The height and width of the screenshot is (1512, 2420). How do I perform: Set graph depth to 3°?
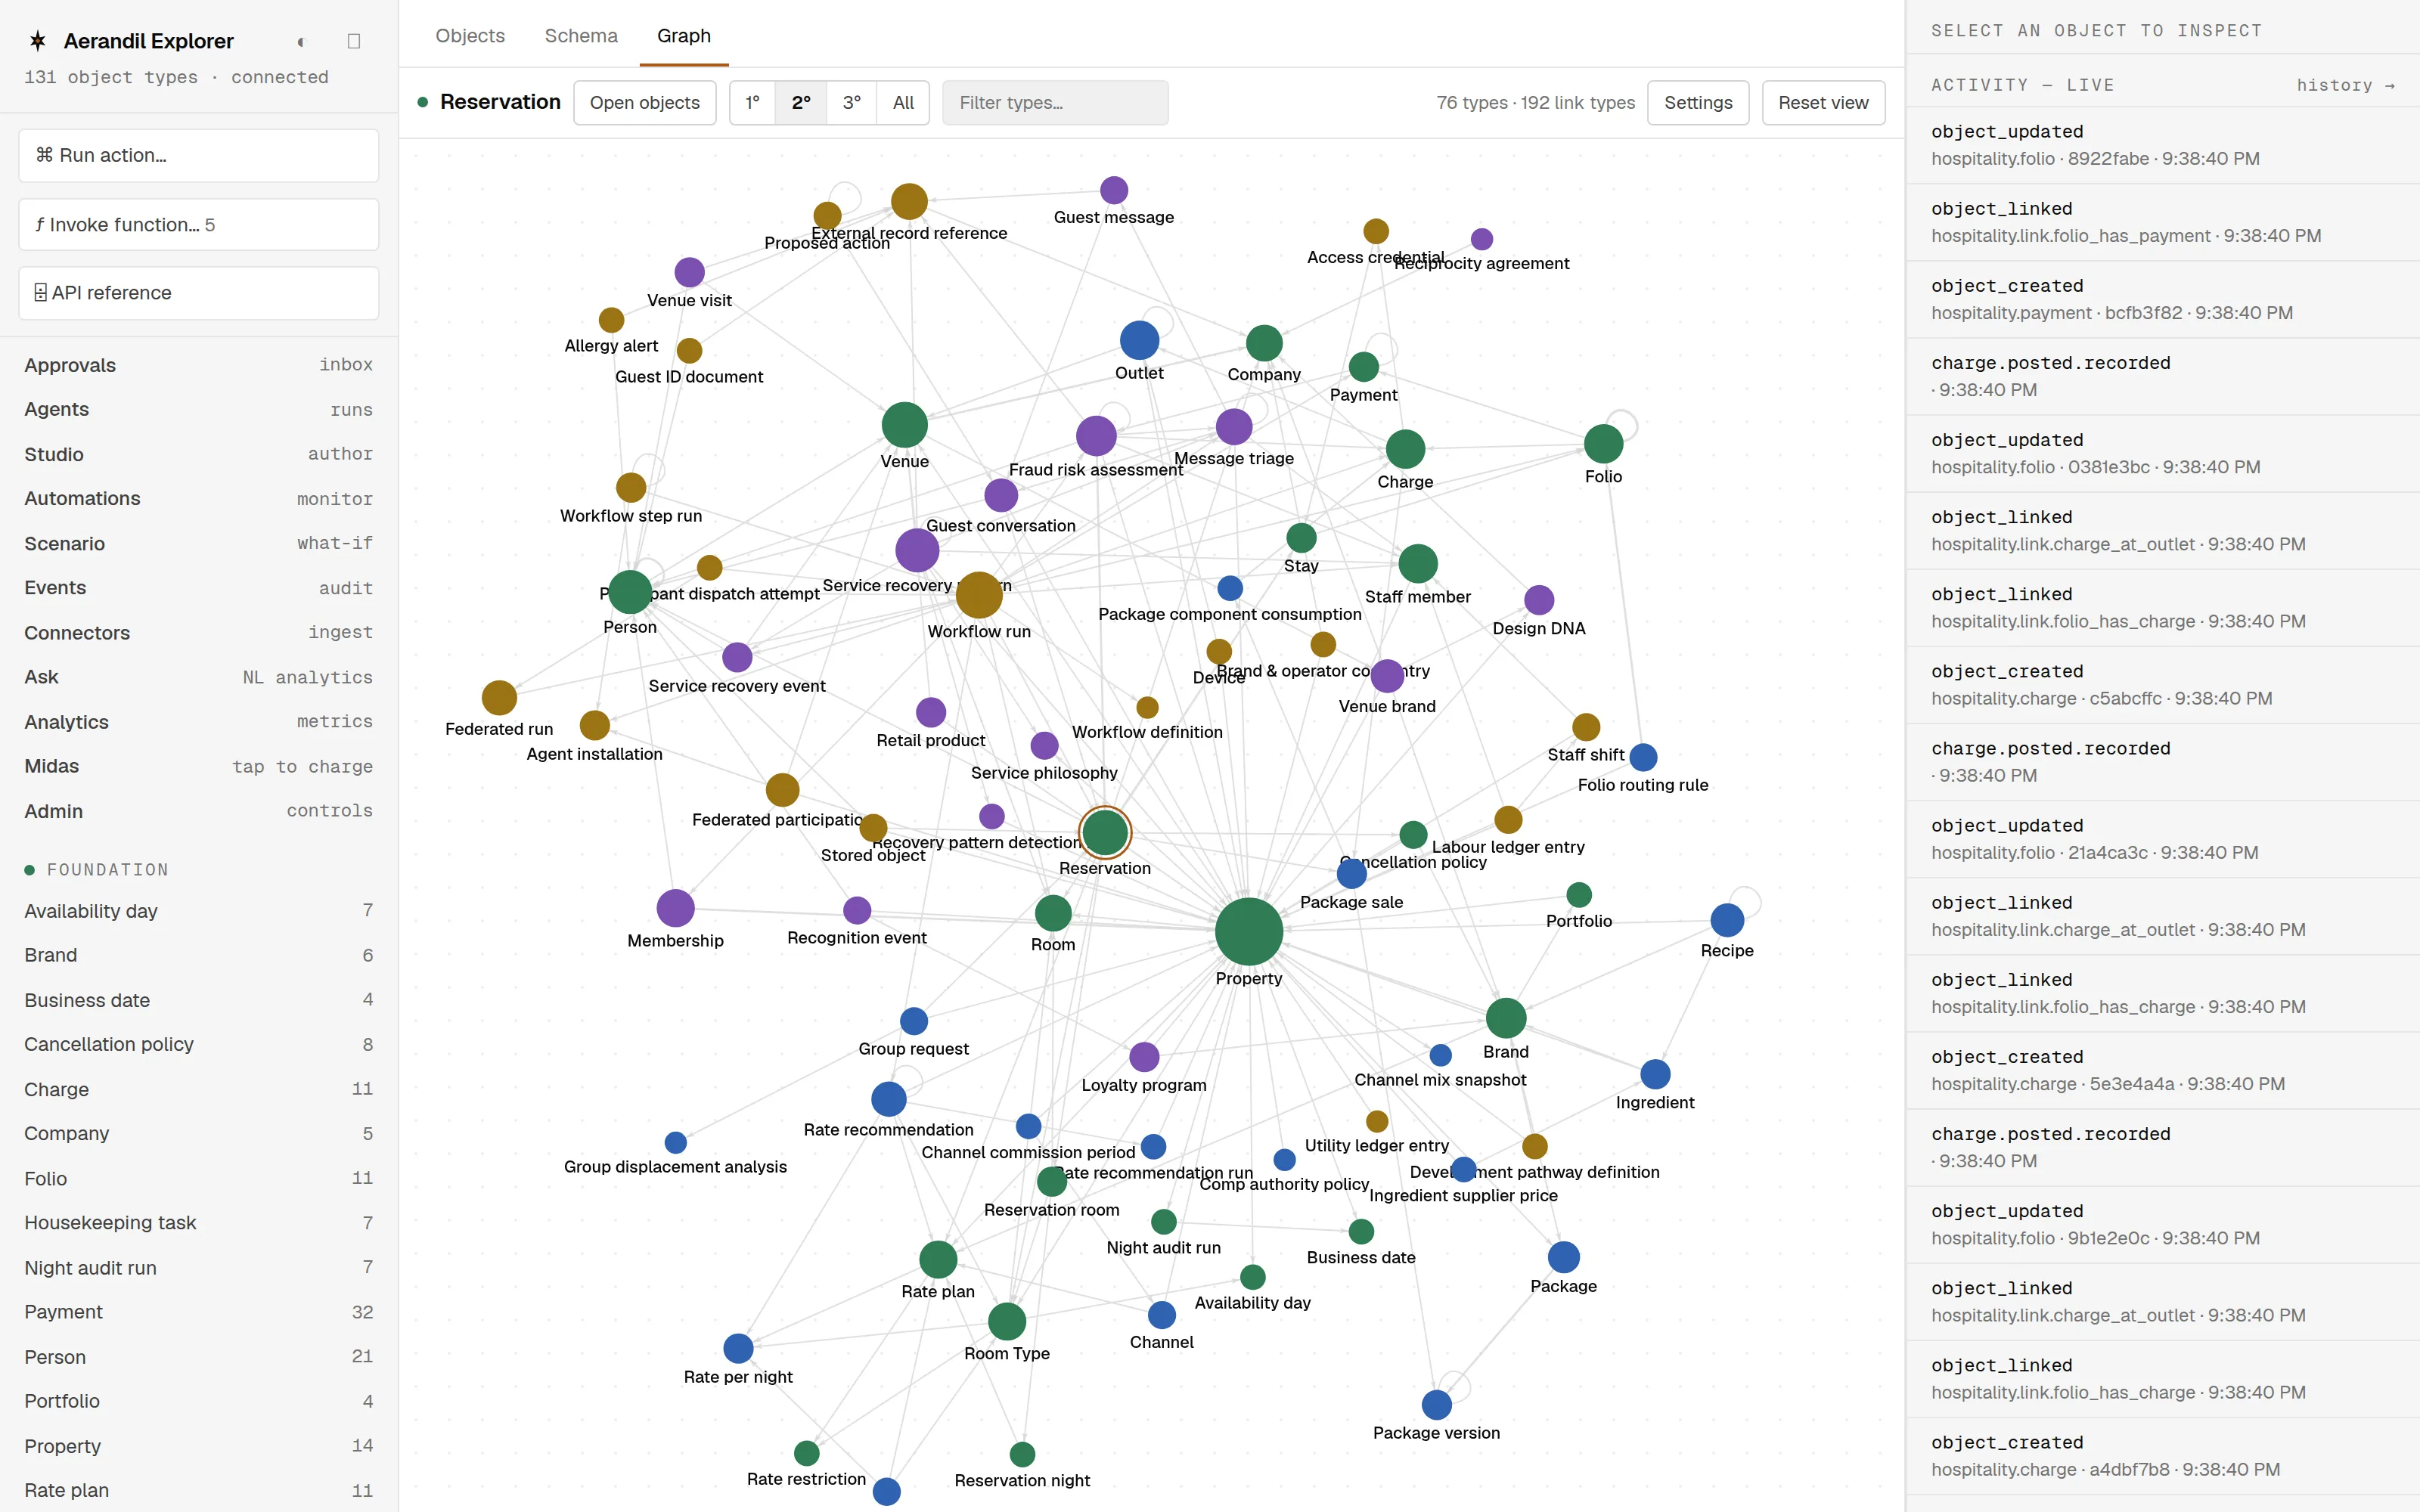[x=852, y=103]
